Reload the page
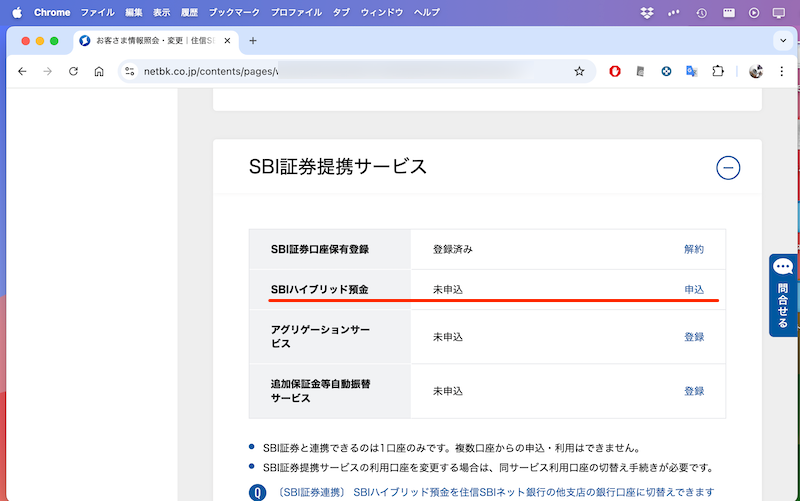The height and width of the screenshot is (501, 800). [73, 72]
